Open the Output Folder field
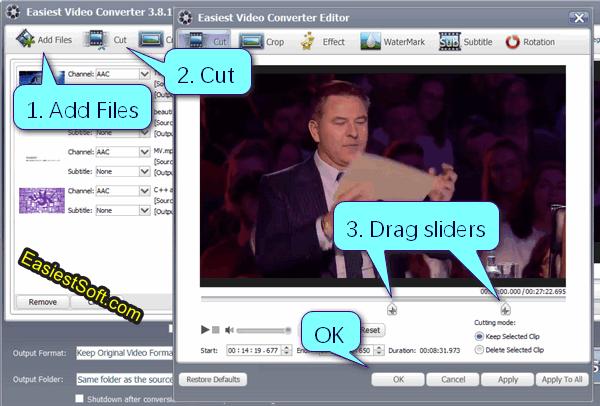This screenshot has width=600, height=406. pyautogui.click(x=124, y=380)
